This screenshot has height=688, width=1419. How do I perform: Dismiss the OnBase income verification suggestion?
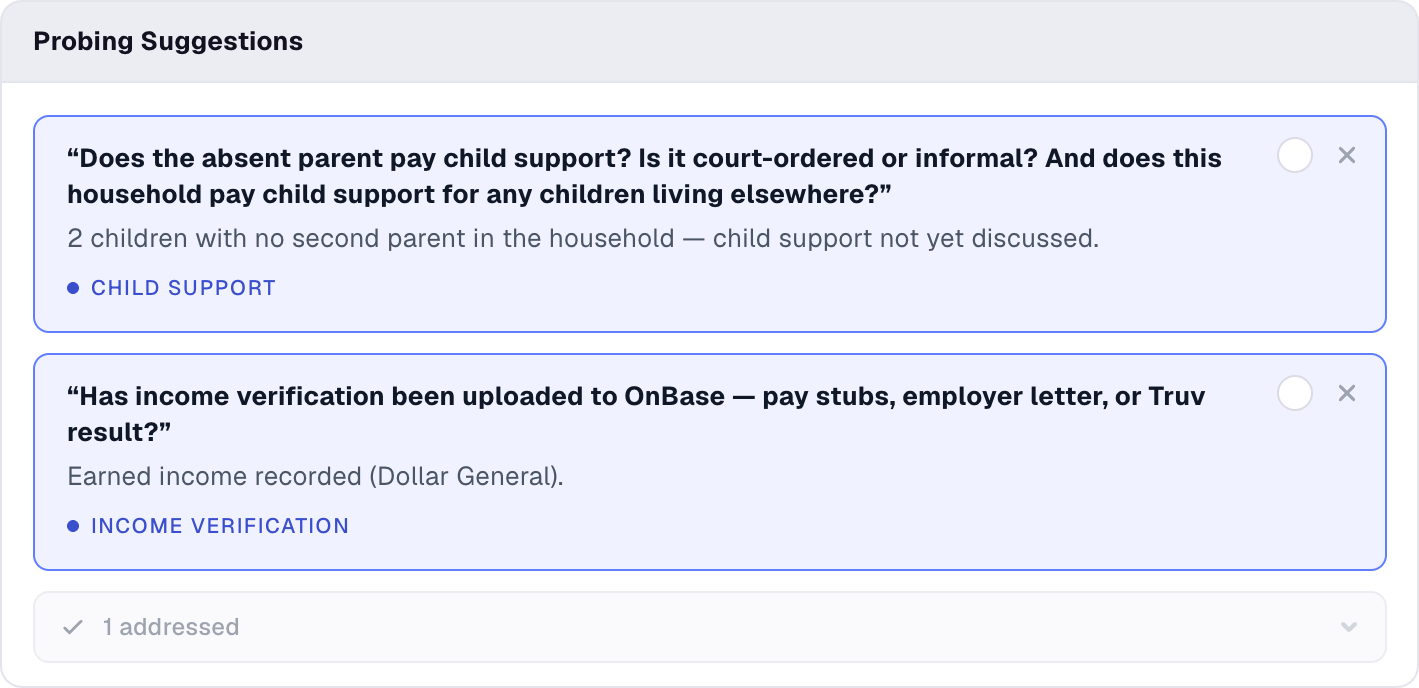pyautogui.click(x=1347, y=393)
